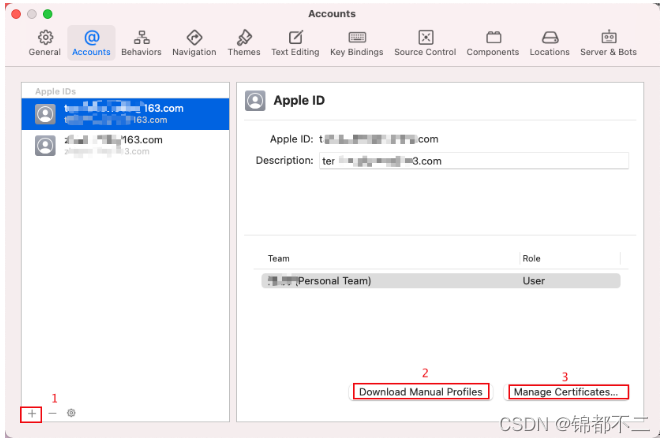Open Source Control preferences
The width and height of the screenshot is (665, 443).
425,42
